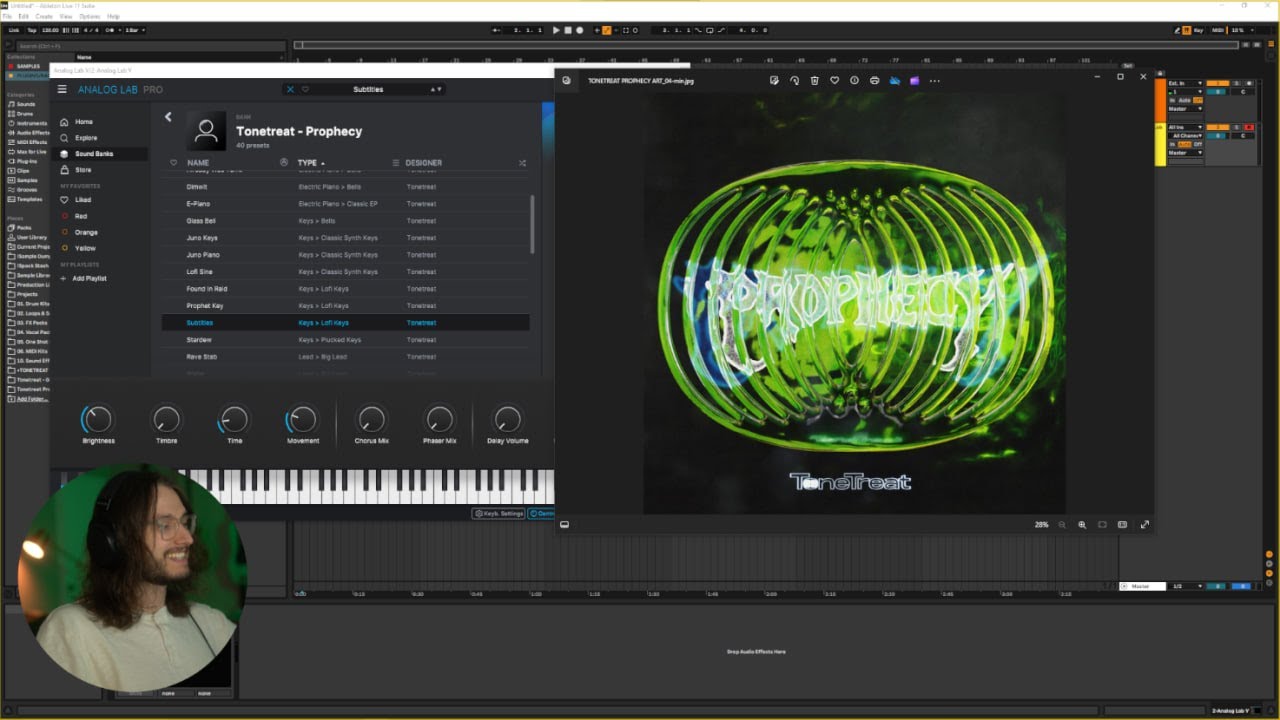The image size is (1280, 720).
Task: Click the Delay Volume knob
Action: (508, 419)
